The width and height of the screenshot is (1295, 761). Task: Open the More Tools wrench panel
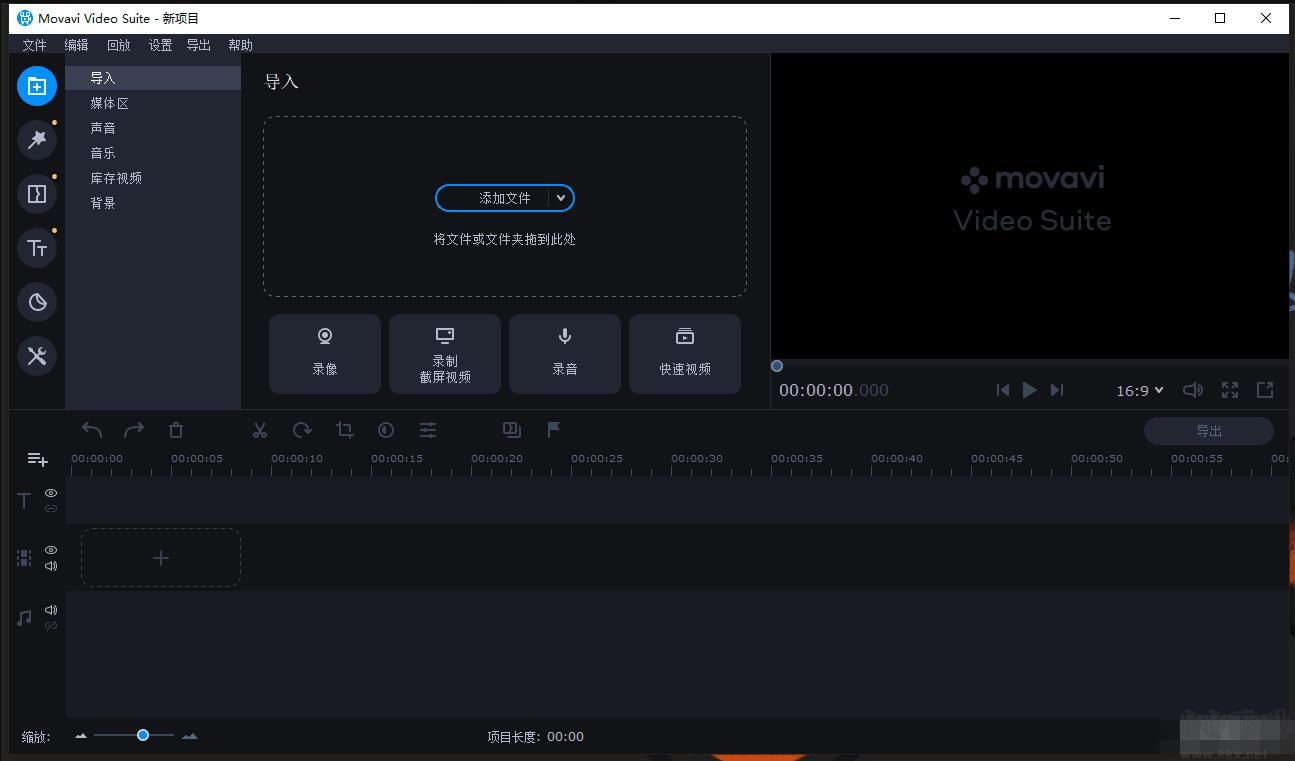point(37,356)
